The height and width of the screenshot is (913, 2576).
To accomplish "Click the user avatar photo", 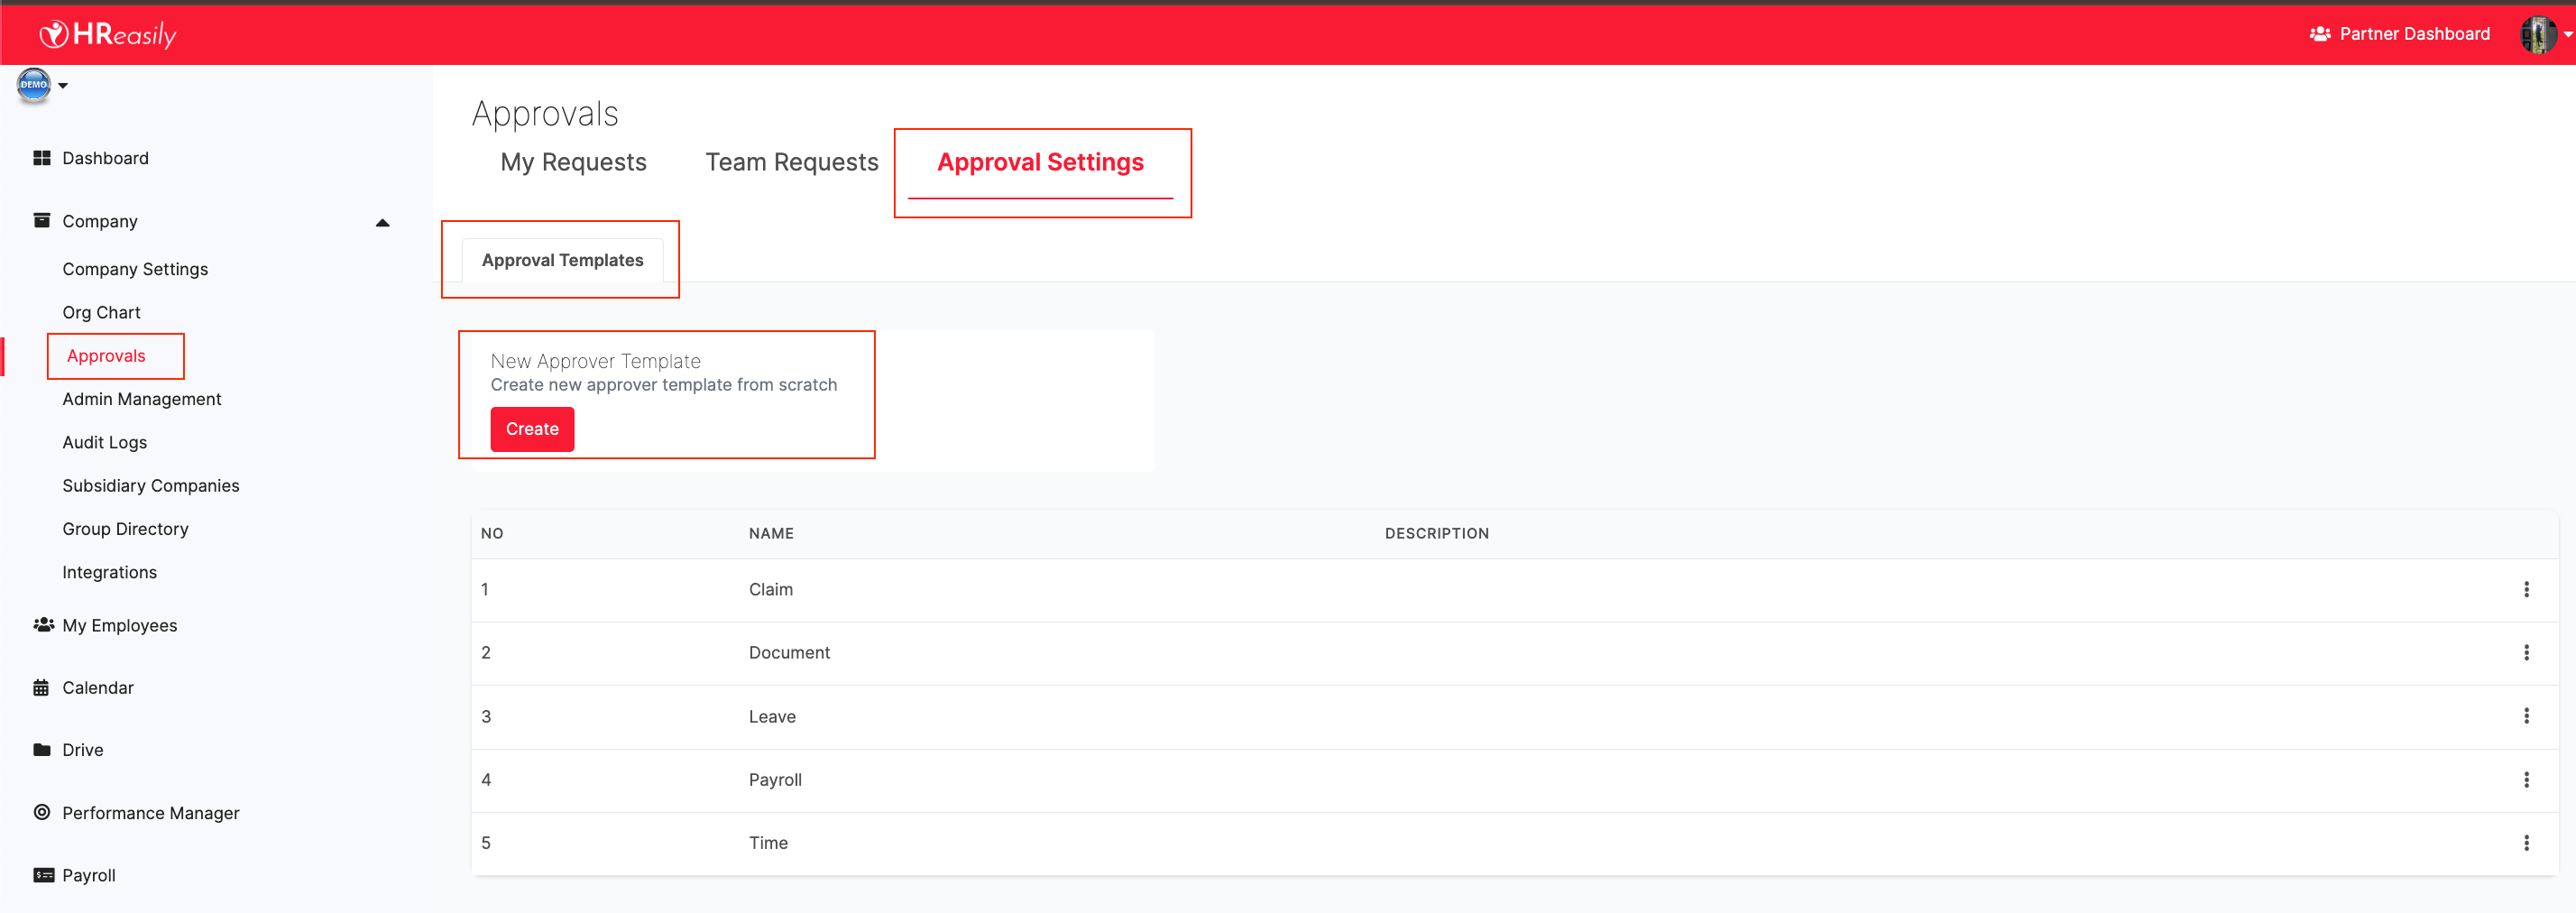I will click(x=2538, y=35).
